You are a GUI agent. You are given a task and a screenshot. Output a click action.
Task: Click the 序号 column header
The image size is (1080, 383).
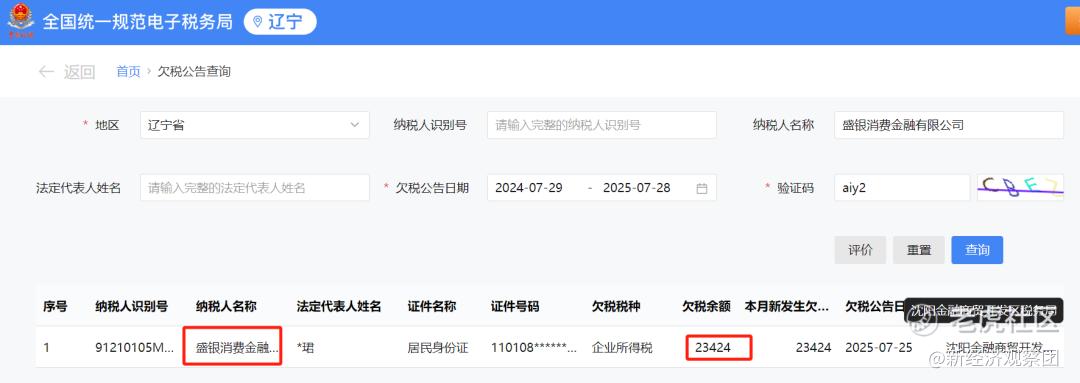point(55,307)
